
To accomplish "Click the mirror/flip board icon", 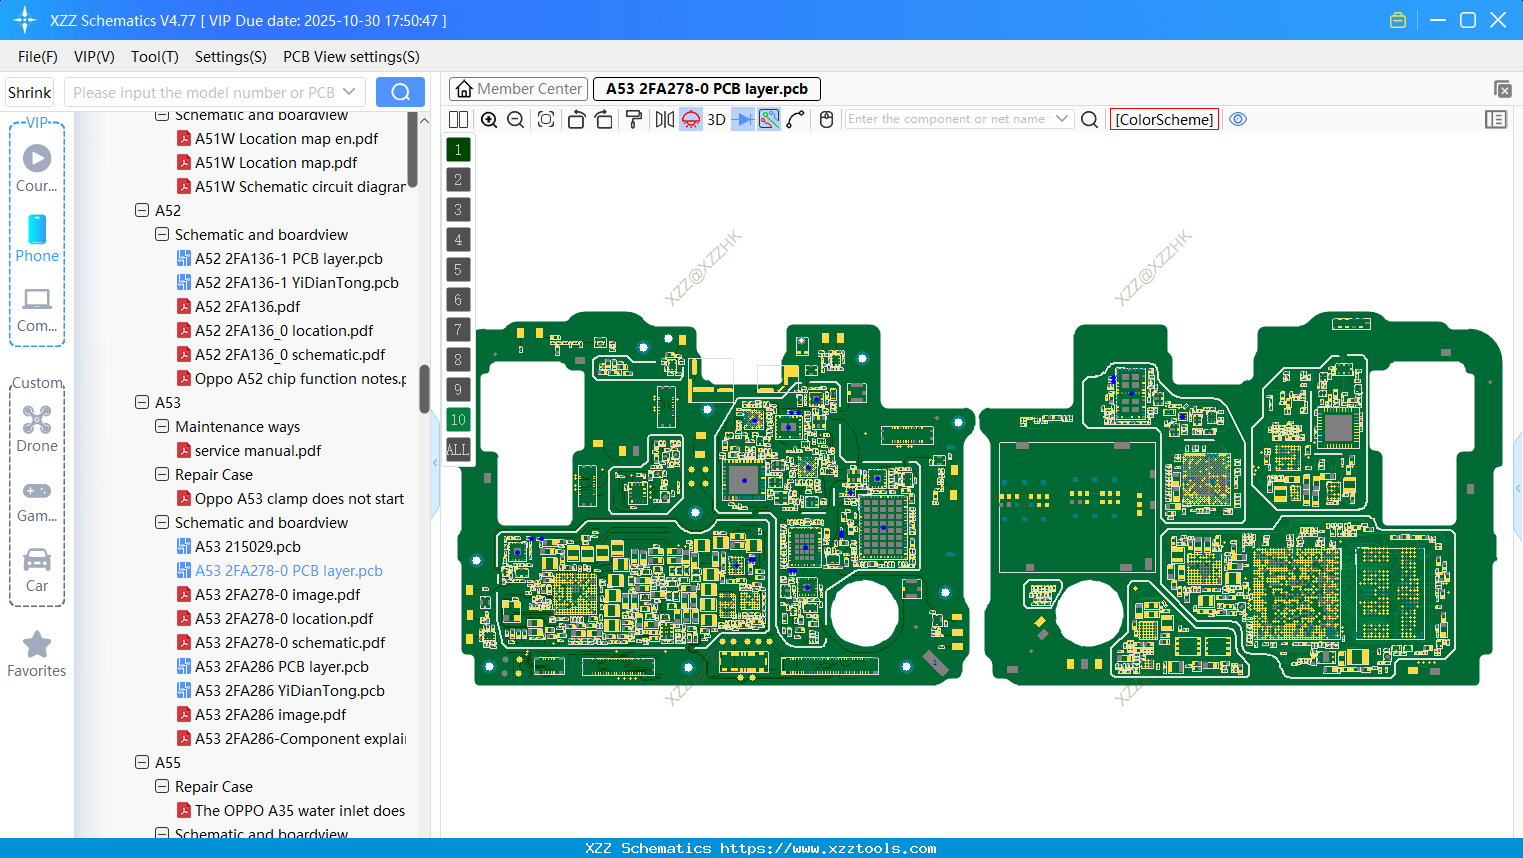I will 664,120.
